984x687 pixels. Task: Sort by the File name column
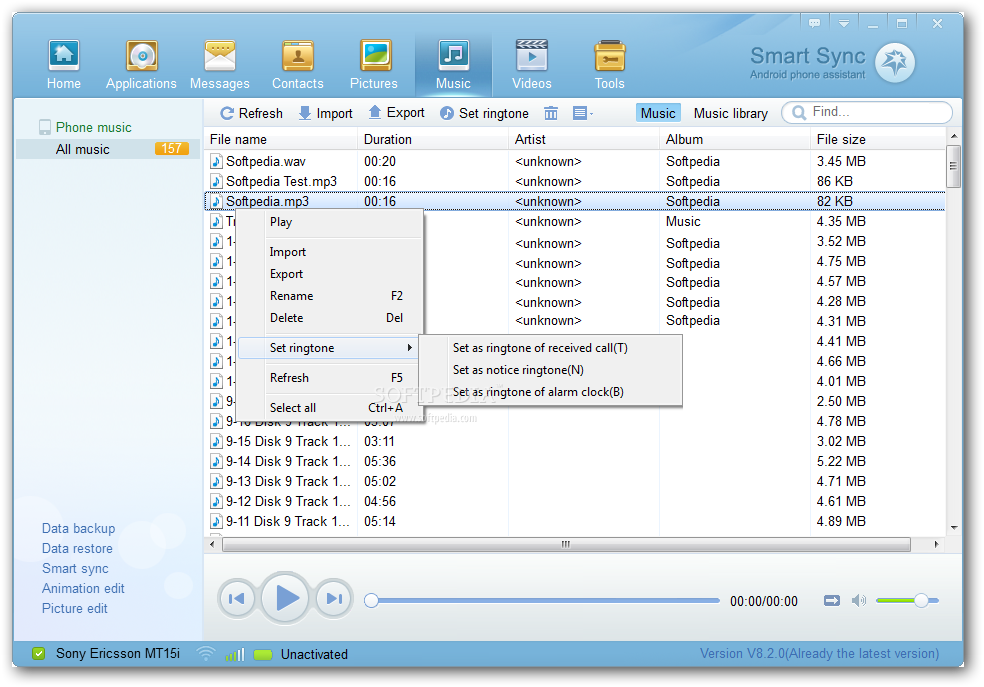tap(281, 139)
